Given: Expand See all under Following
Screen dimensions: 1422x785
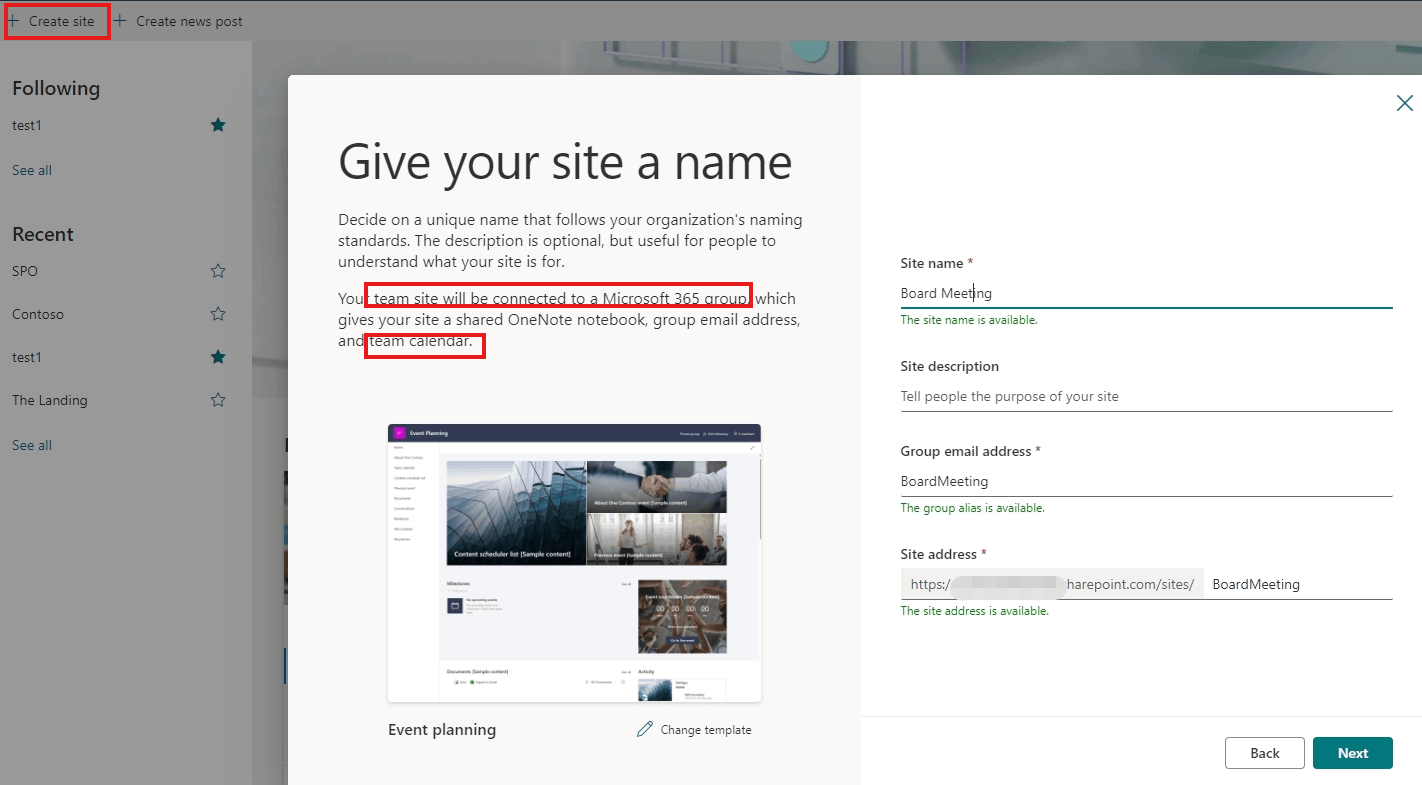Looking at the screenshot, I should click(31, 170).
